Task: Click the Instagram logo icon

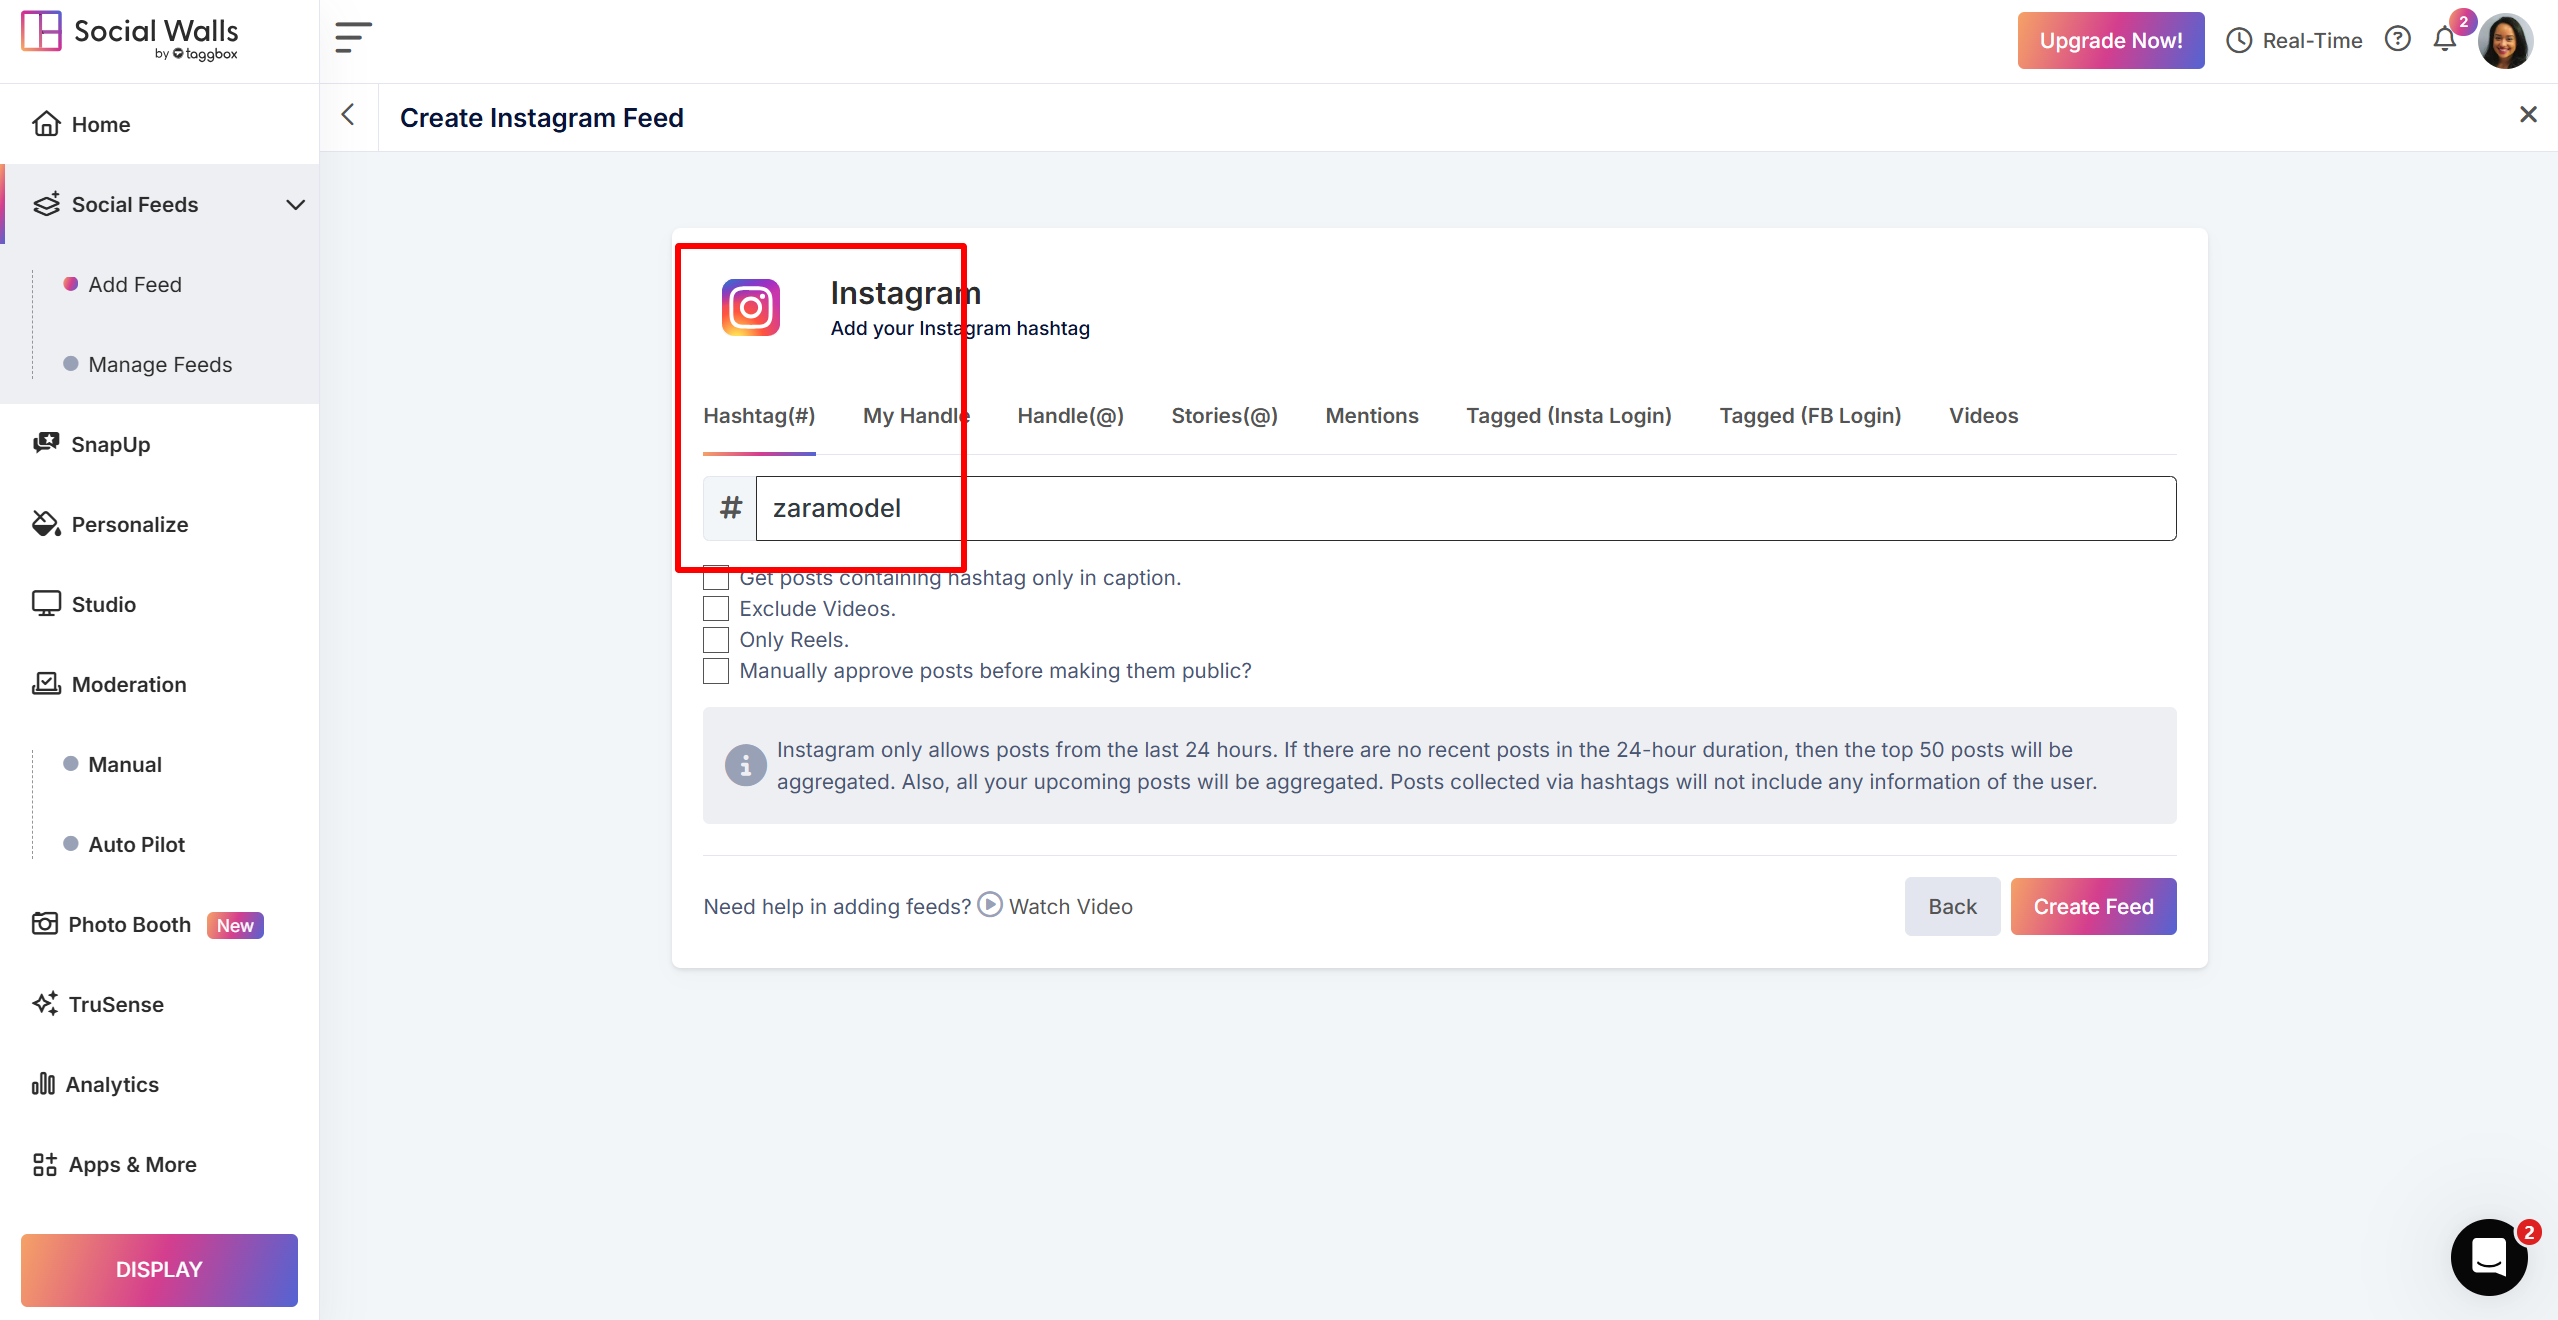Action: click(751, 307)
